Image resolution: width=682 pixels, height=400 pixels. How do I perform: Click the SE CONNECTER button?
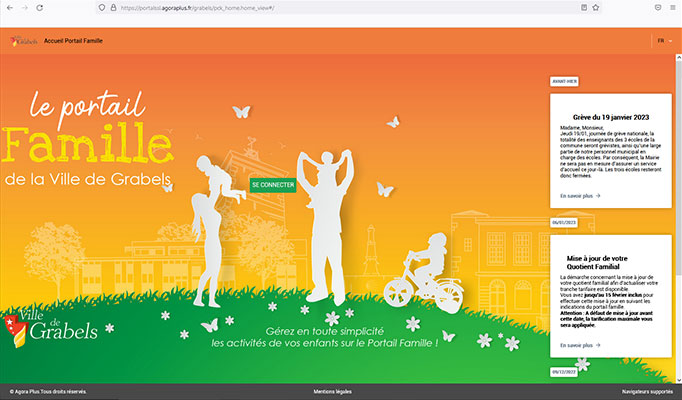[x=273, y=185]
